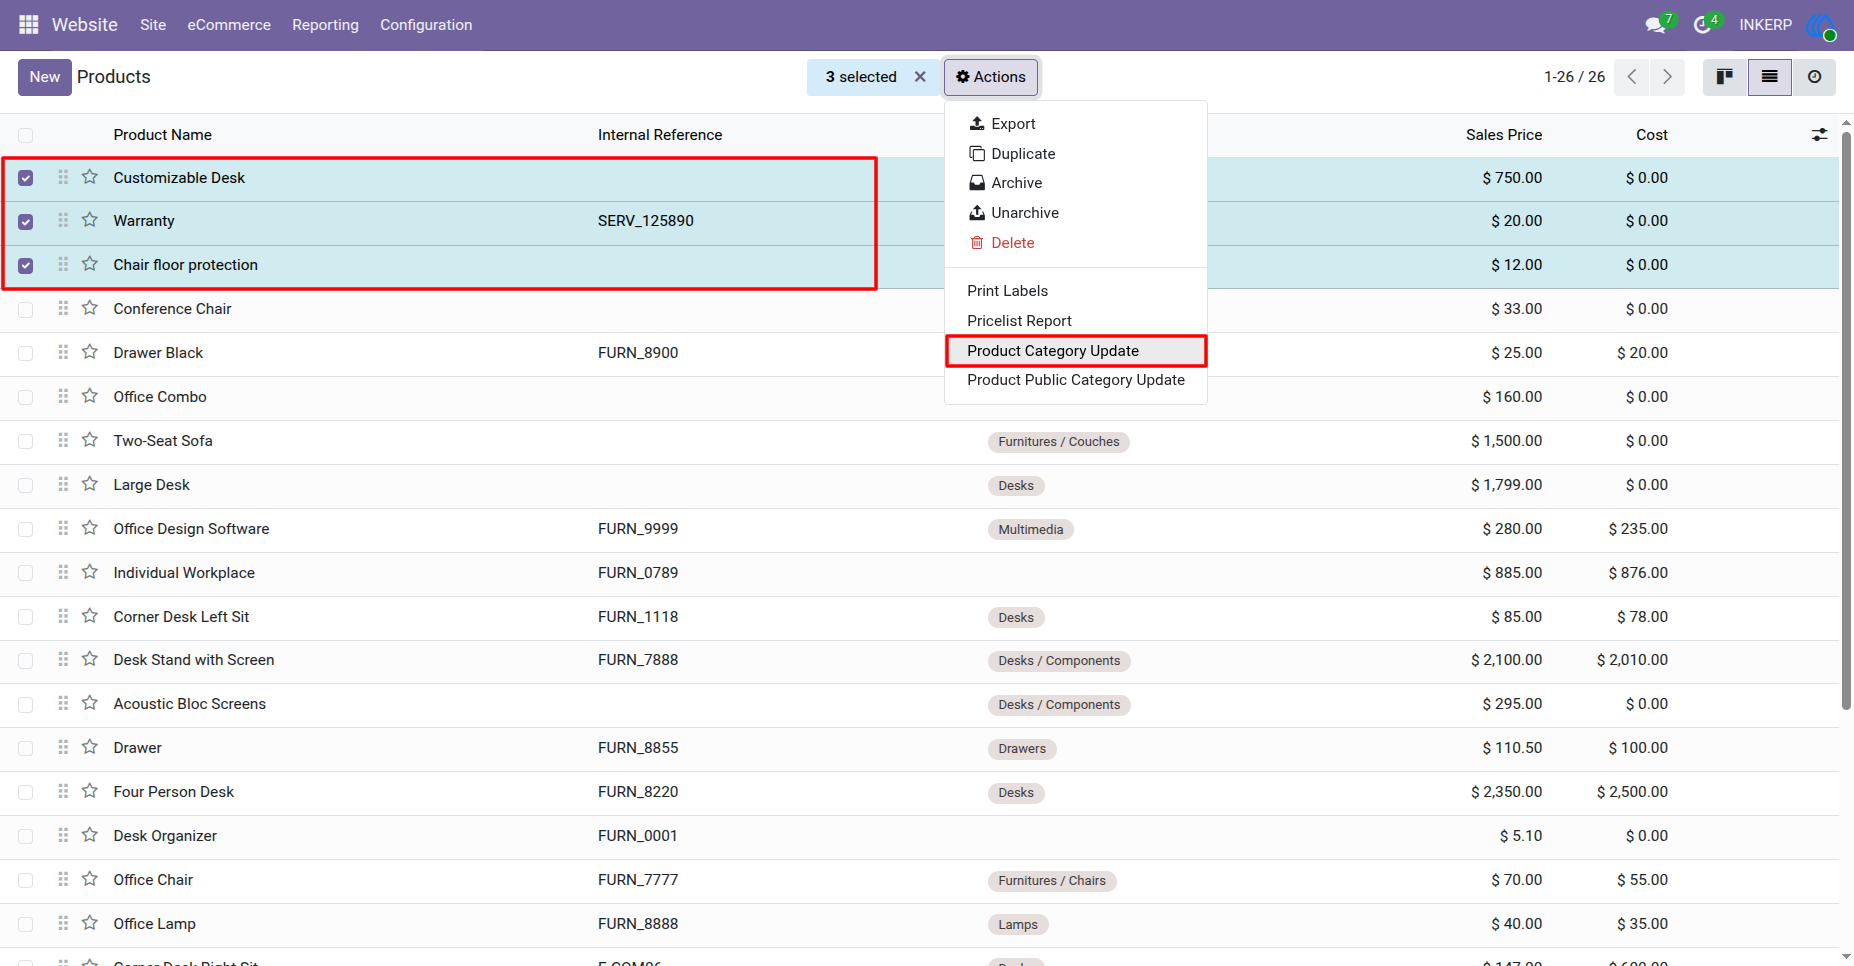Open optional columns settings icon
Screen dimensions: 1854x966
click(1819, 135)
